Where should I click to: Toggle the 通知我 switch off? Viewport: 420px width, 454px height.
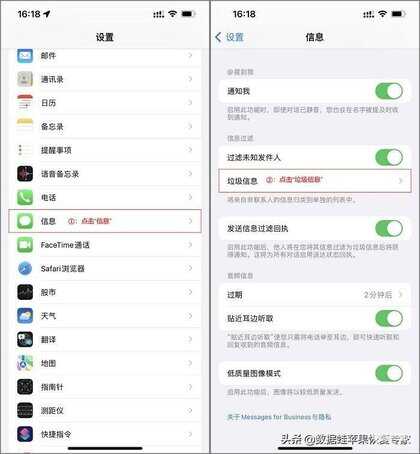(x=389, y=91)
